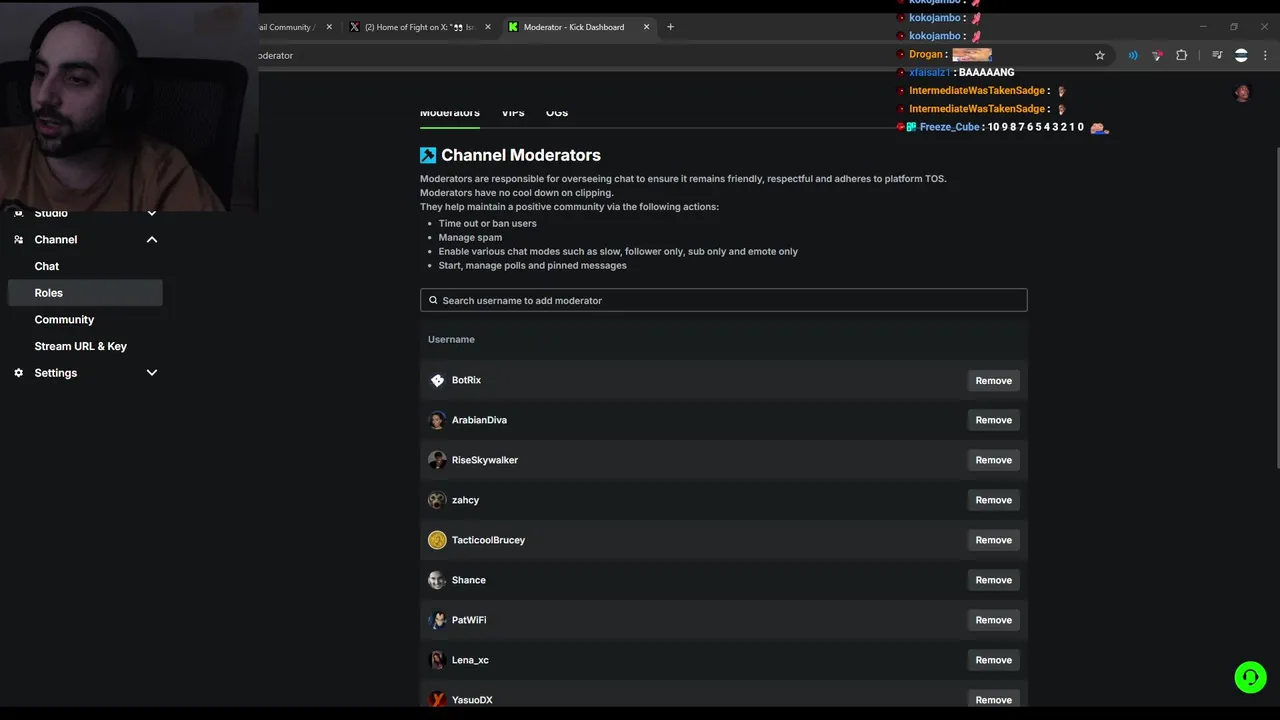The width and height of the screenshot is (1280, 720).
Task: Click the BotRix username
Action: 466,380
